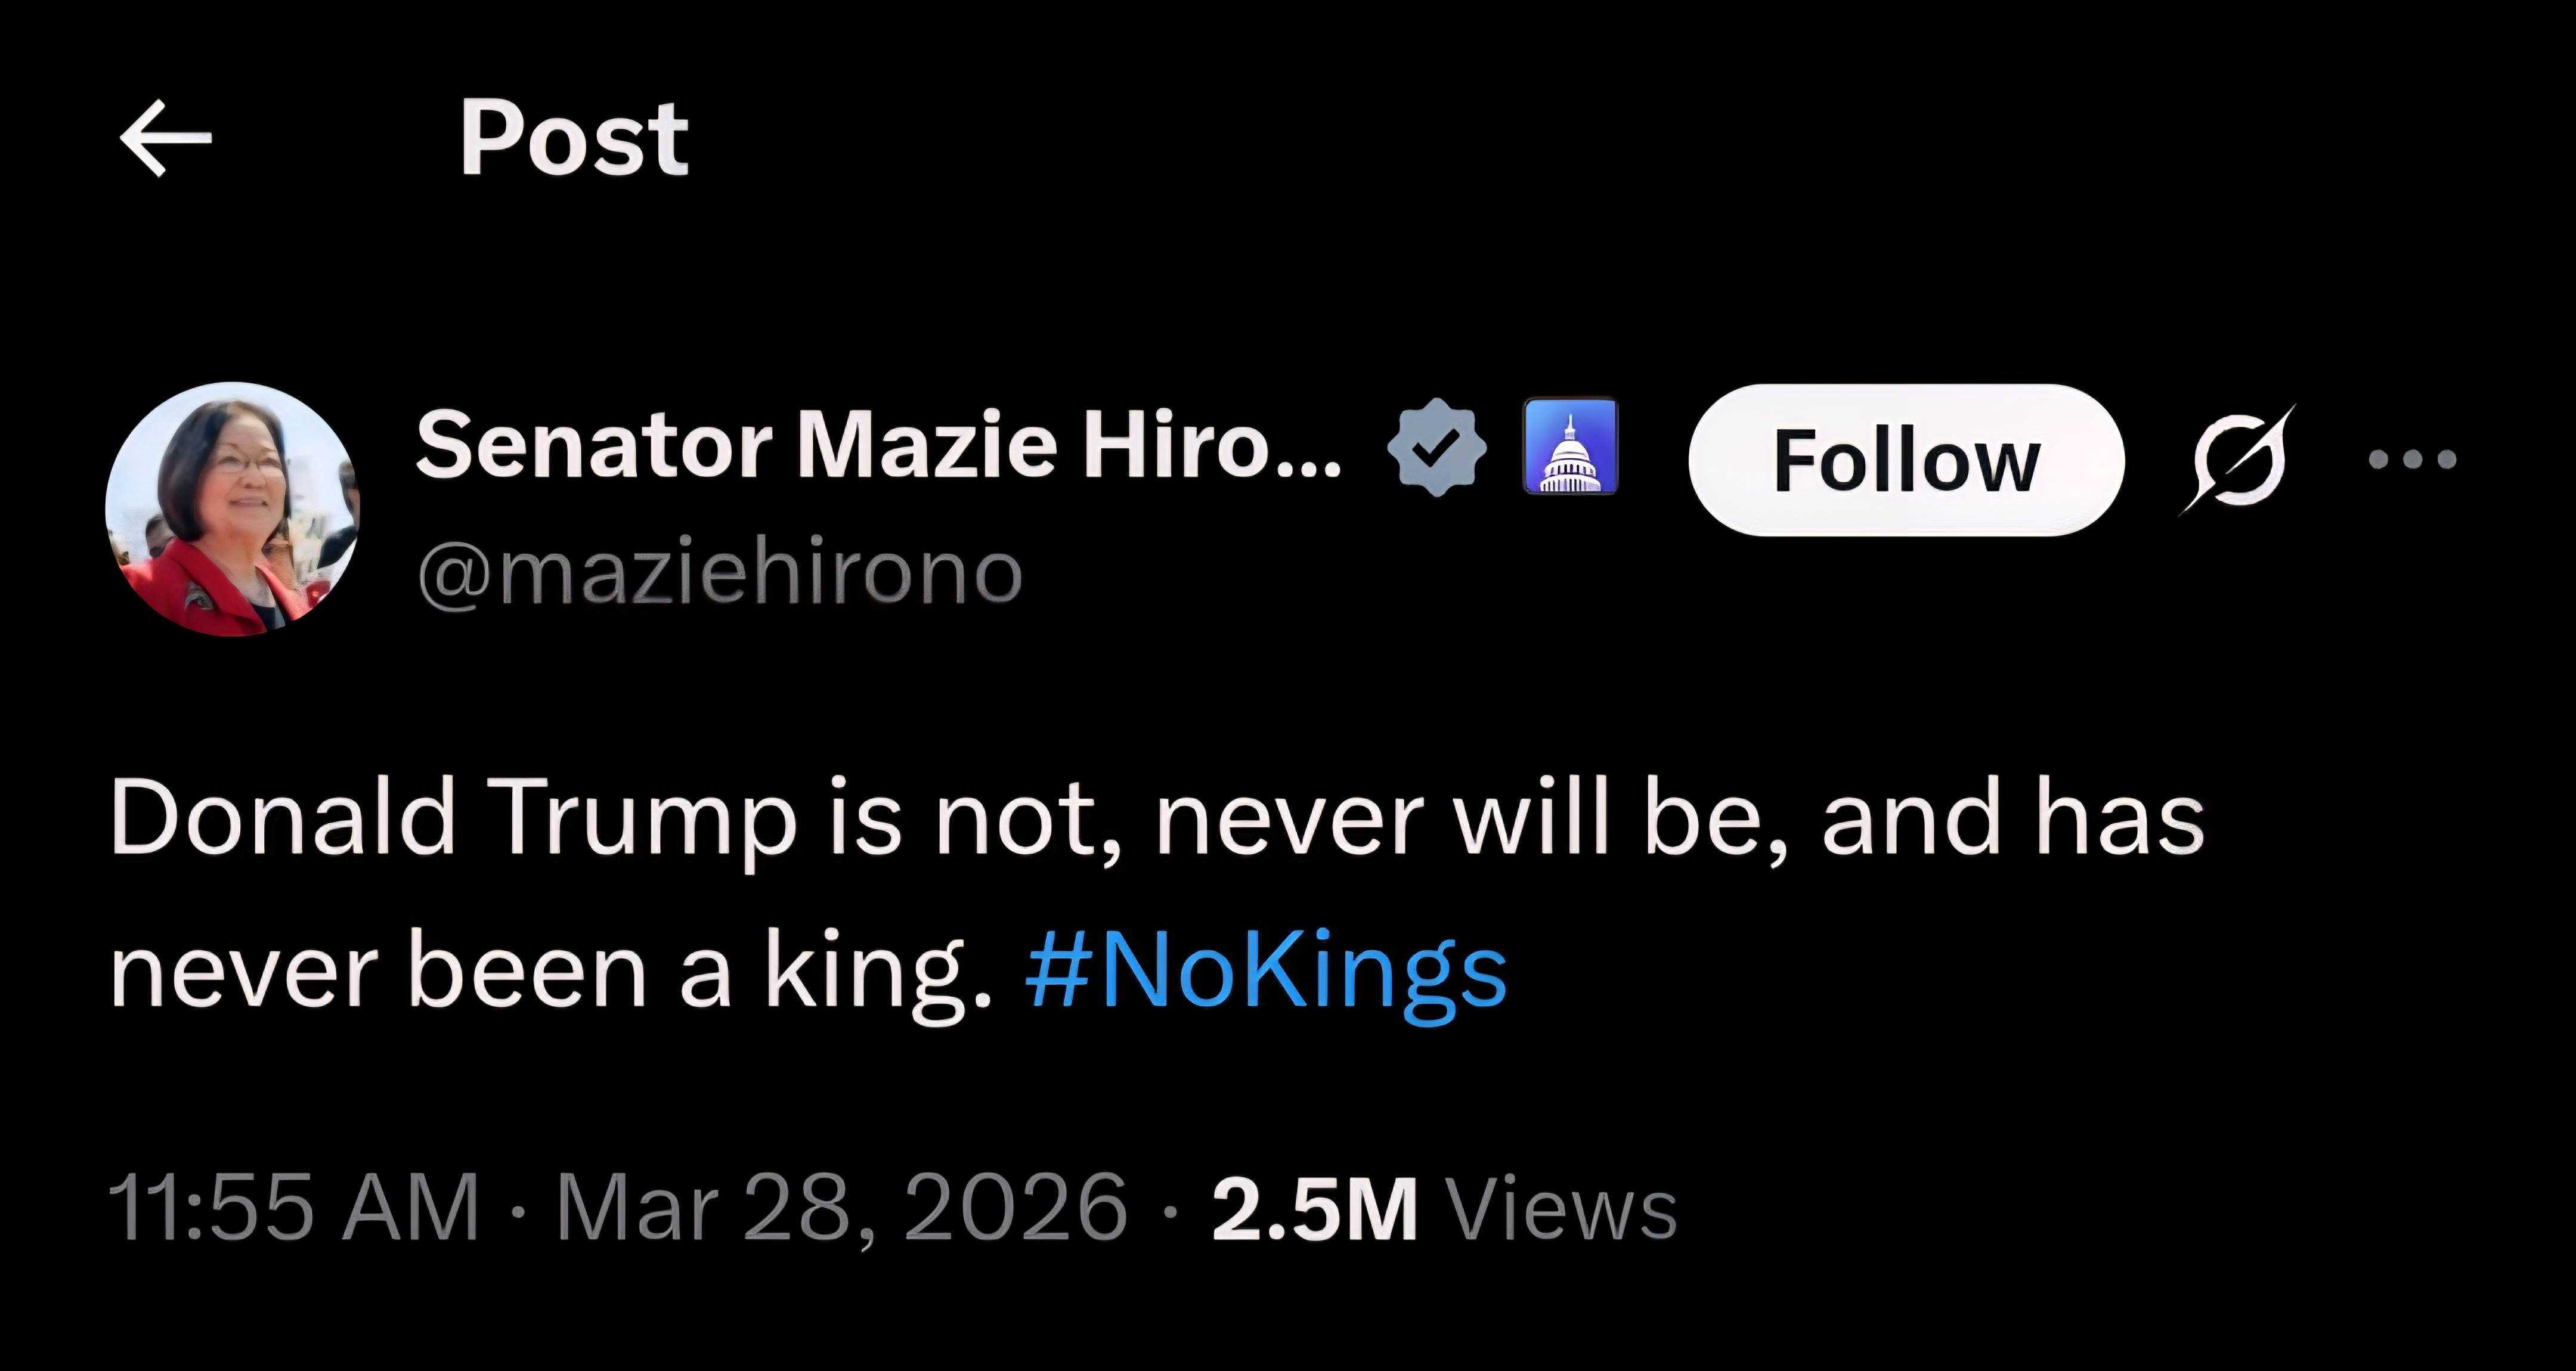Click the 11:55 AM timestamp
Image resolution: width=2576 pixels, height=1371 pixels.
(293, 1208)
